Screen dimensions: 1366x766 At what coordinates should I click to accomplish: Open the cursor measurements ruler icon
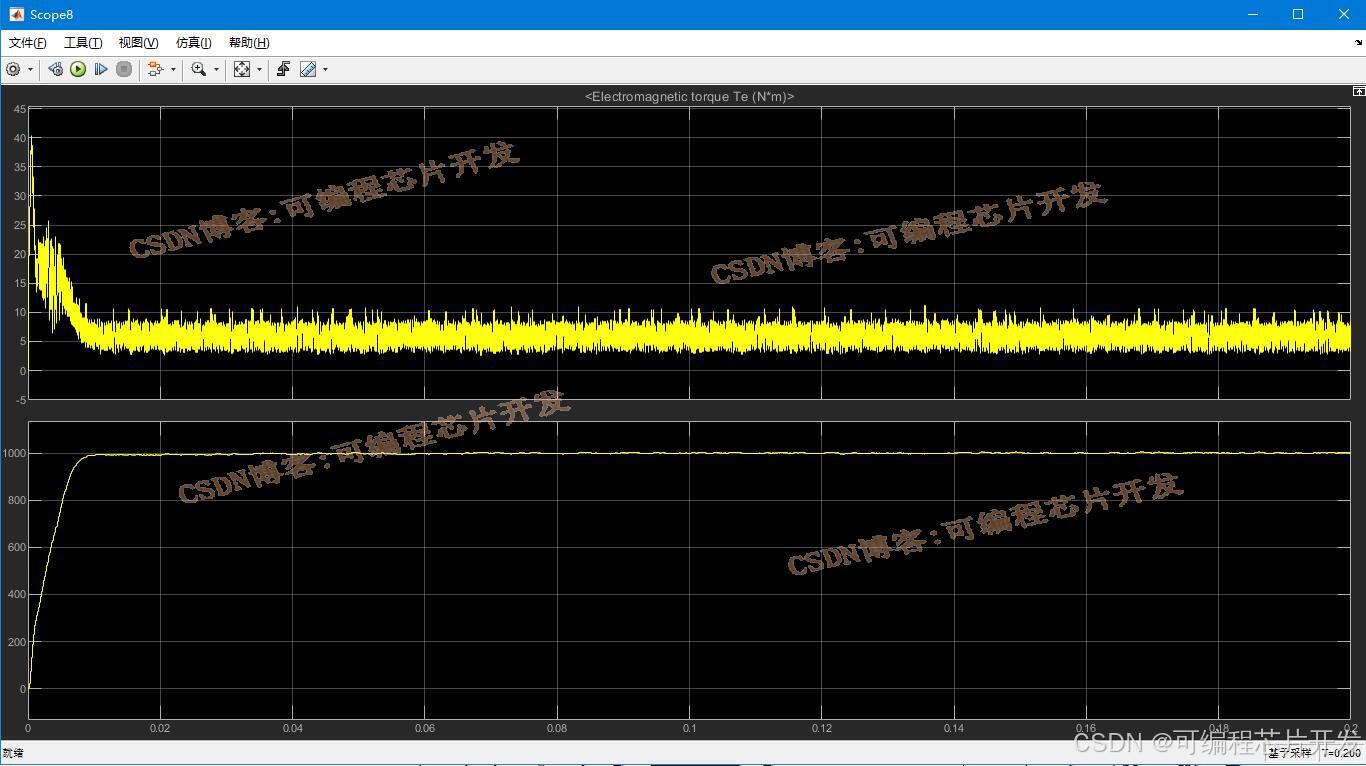[308, 69]
